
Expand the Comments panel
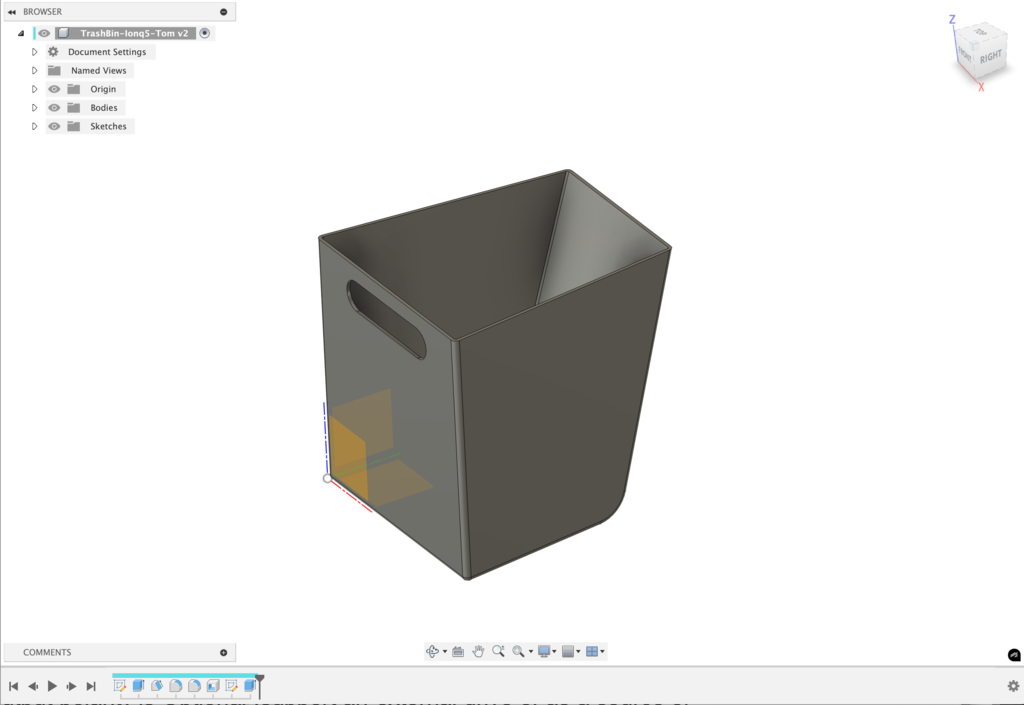coord(223,652)
